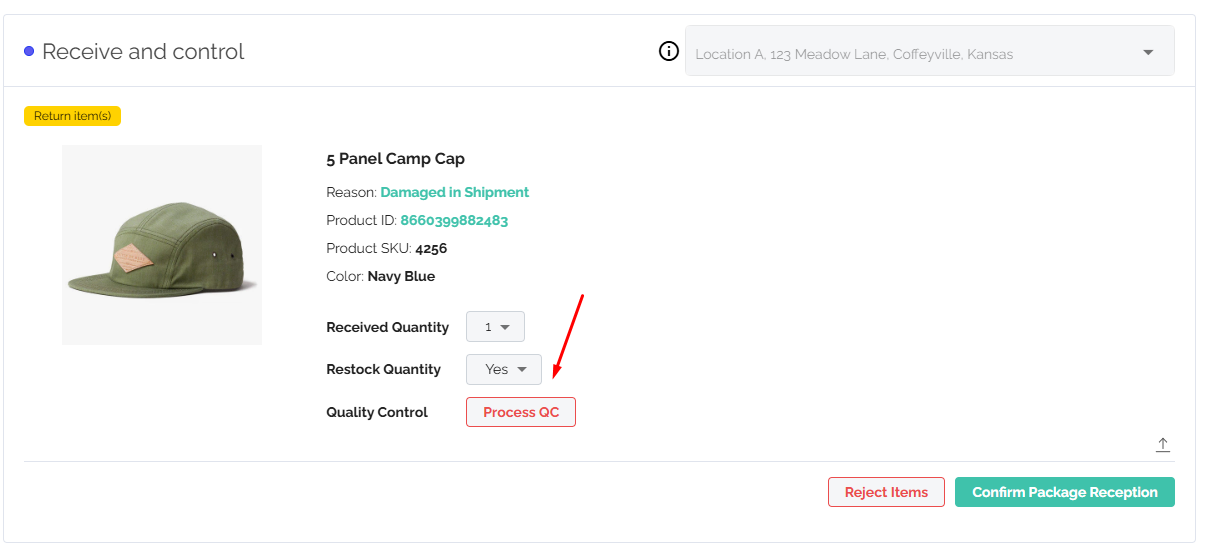Click the Reject Items button
This screenshot has height=546, width=1206.
click(x=886, y=492)
